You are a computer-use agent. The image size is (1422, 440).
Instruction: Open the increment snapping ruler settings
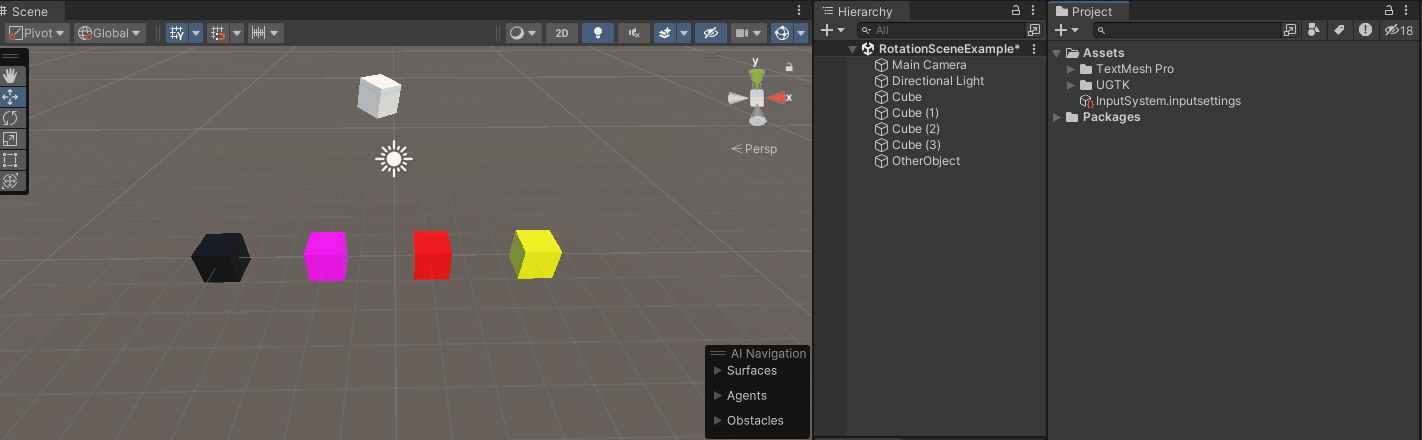pos(265,33)
